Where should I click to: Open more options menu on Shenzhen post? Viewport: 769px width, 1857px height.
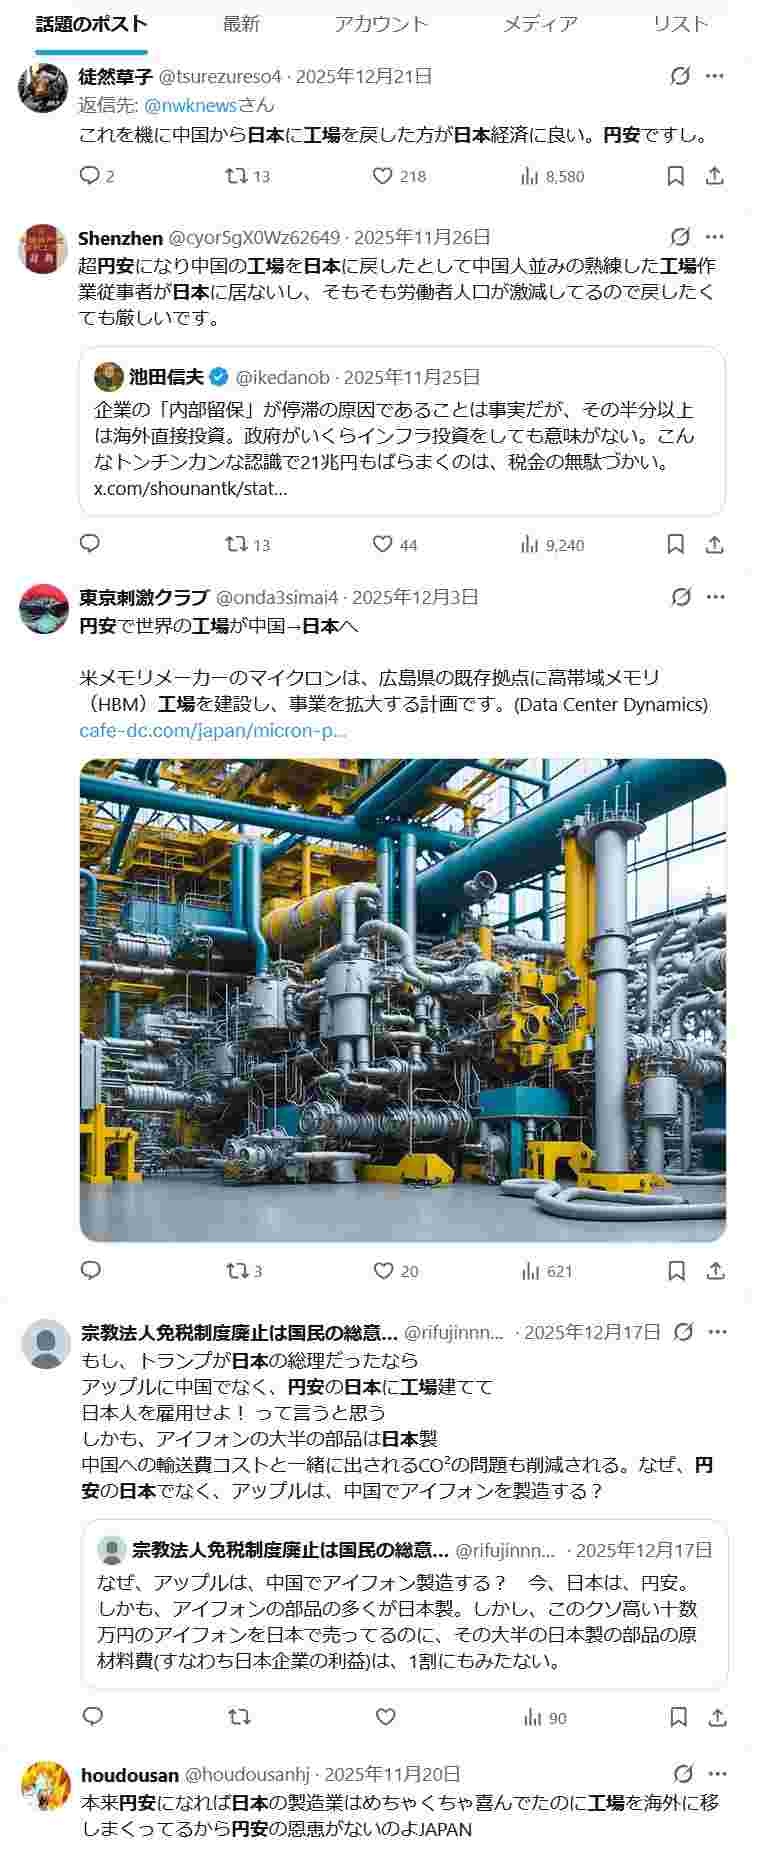click(x=714, y=237)
